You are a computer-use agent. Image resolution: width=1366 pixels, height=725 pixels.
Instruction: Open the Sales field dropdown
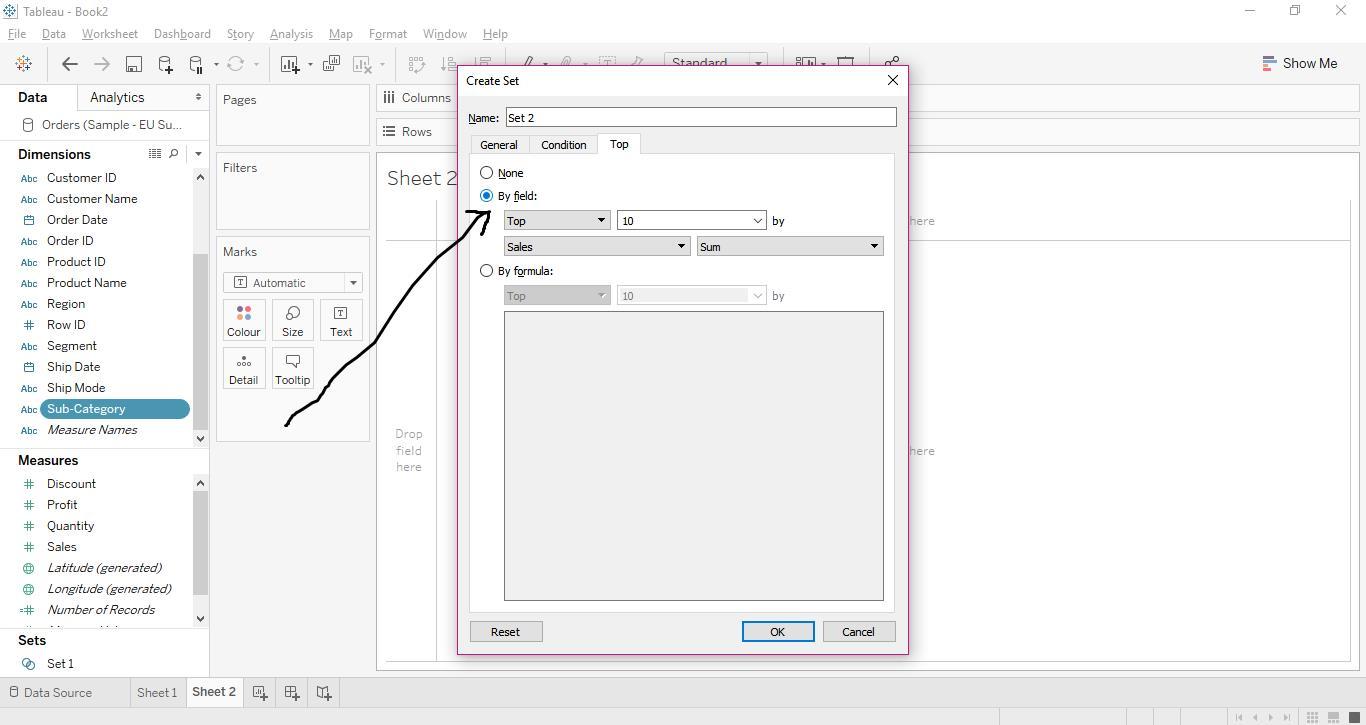point(681,246)
